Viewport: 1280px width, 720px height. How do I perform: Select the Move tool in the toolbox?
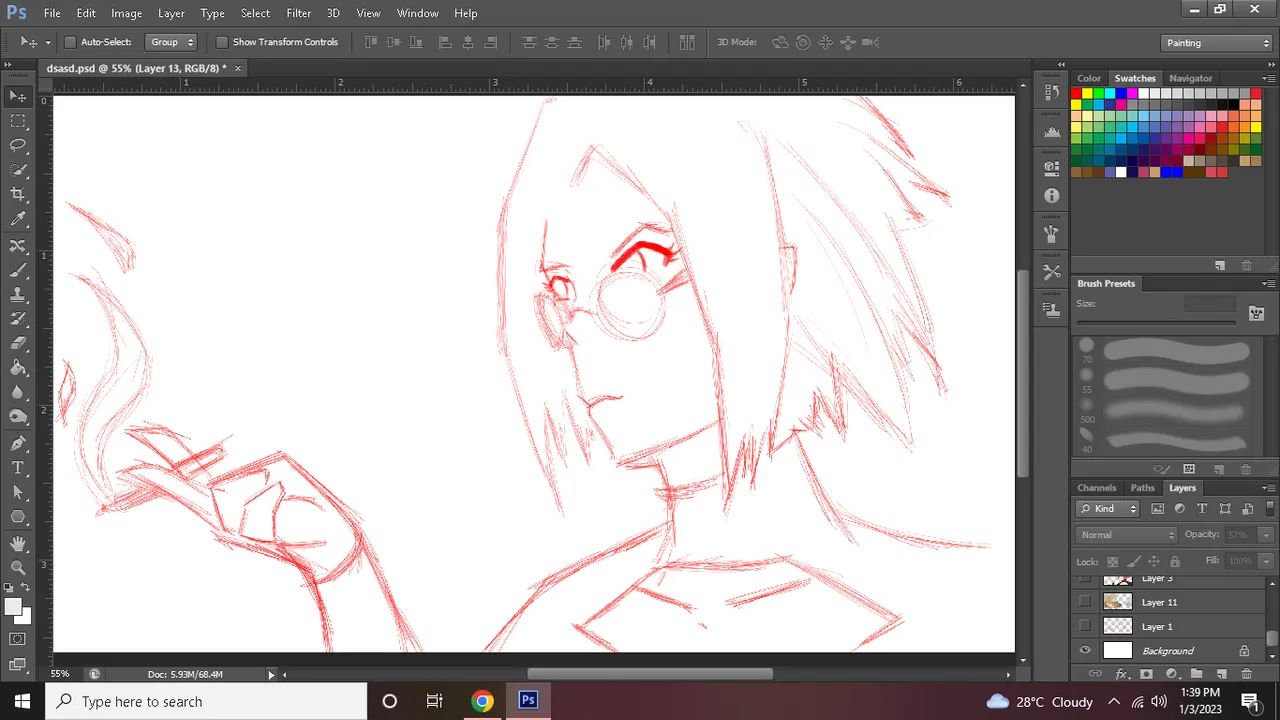(18, 96)
